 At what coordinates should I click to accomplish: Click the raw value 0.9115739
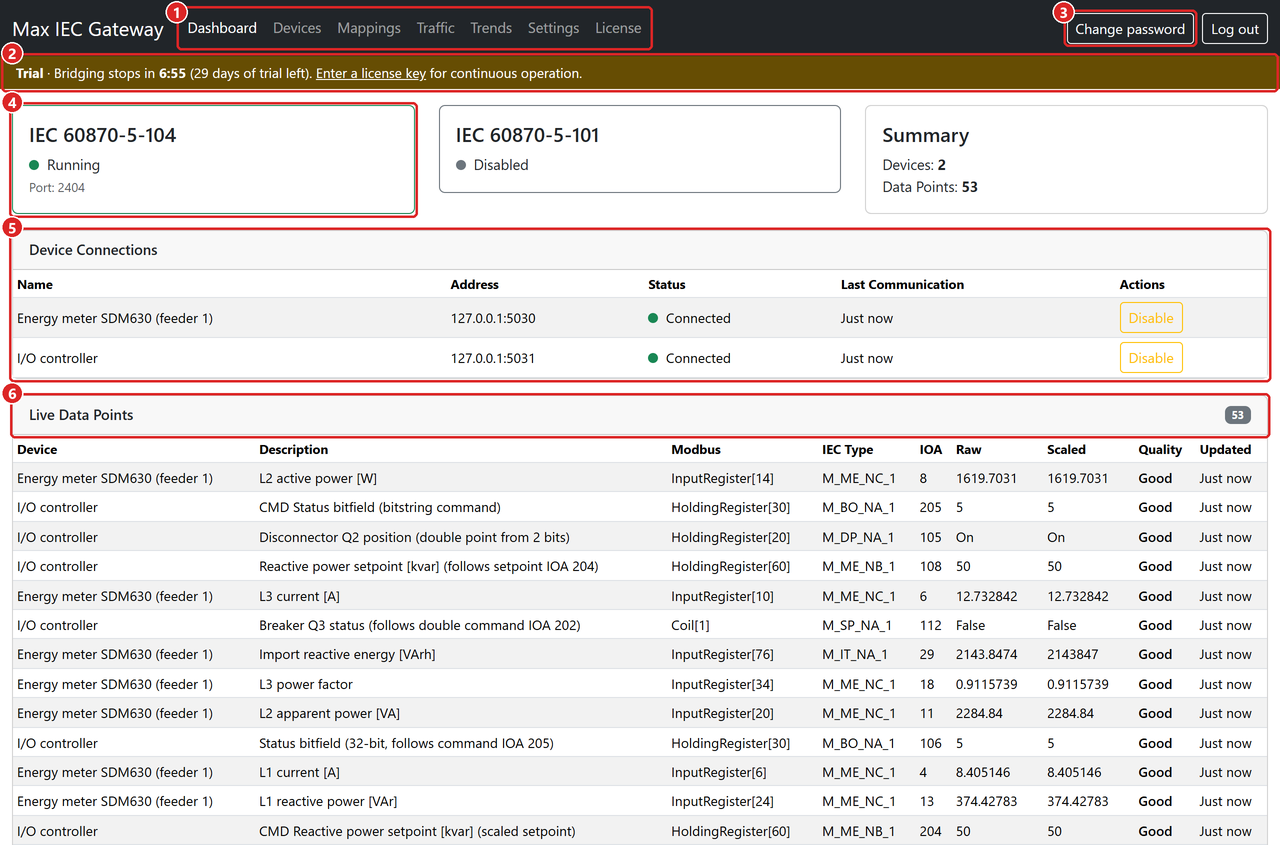986,684
